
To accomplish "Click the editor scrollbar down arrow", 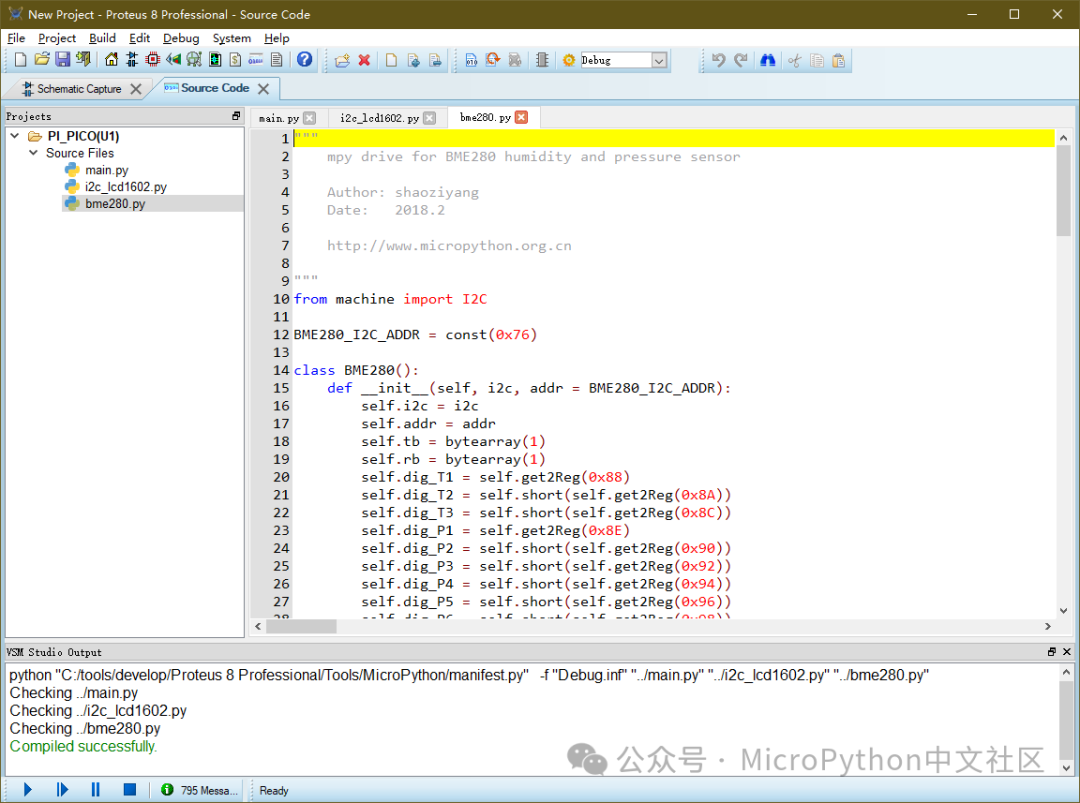I will click(1063, 610).
